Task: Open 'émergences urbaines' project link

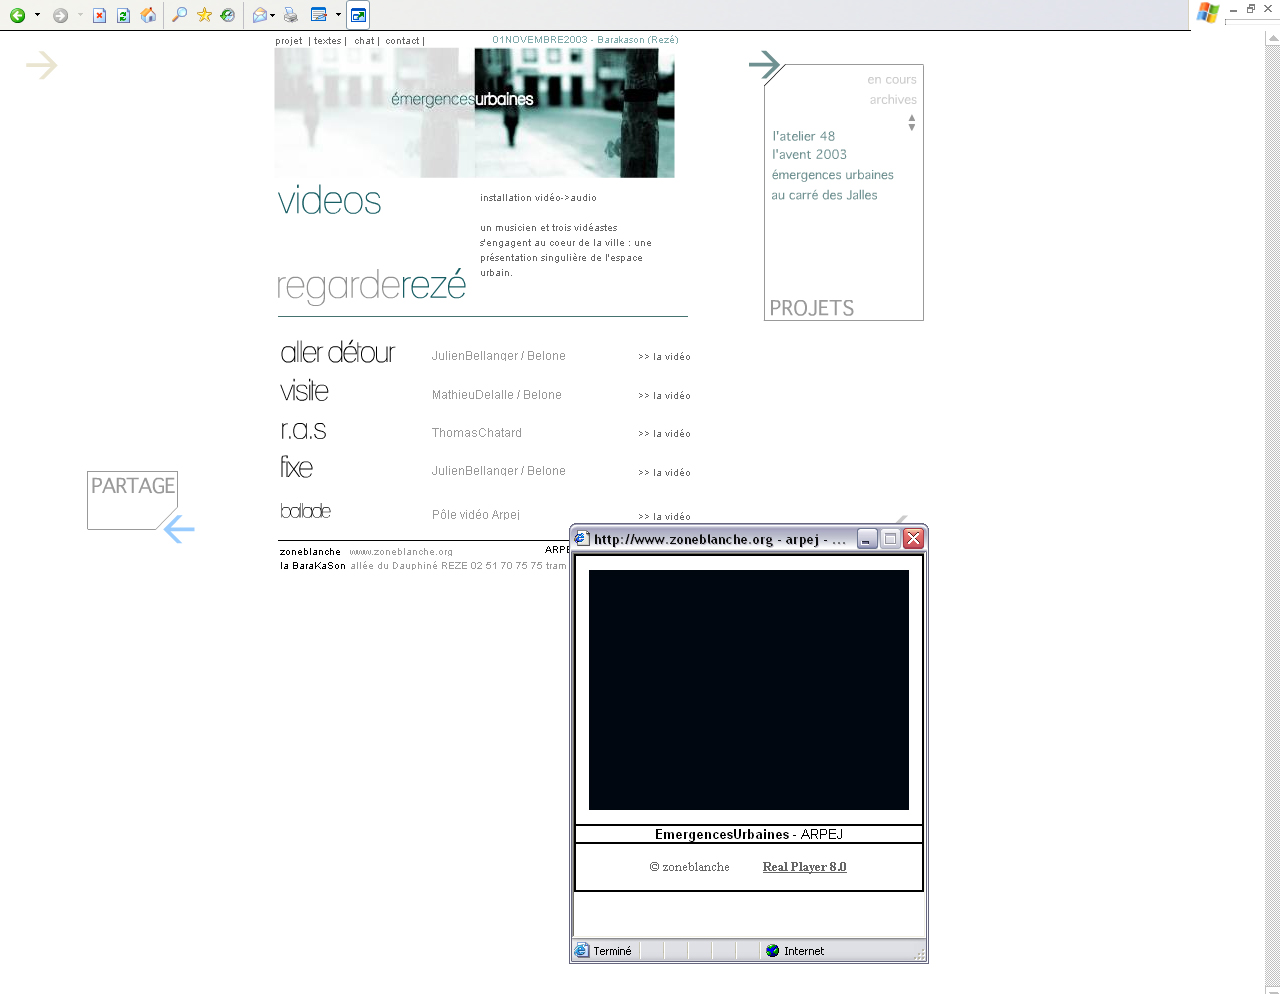Action: pos(832,175)
